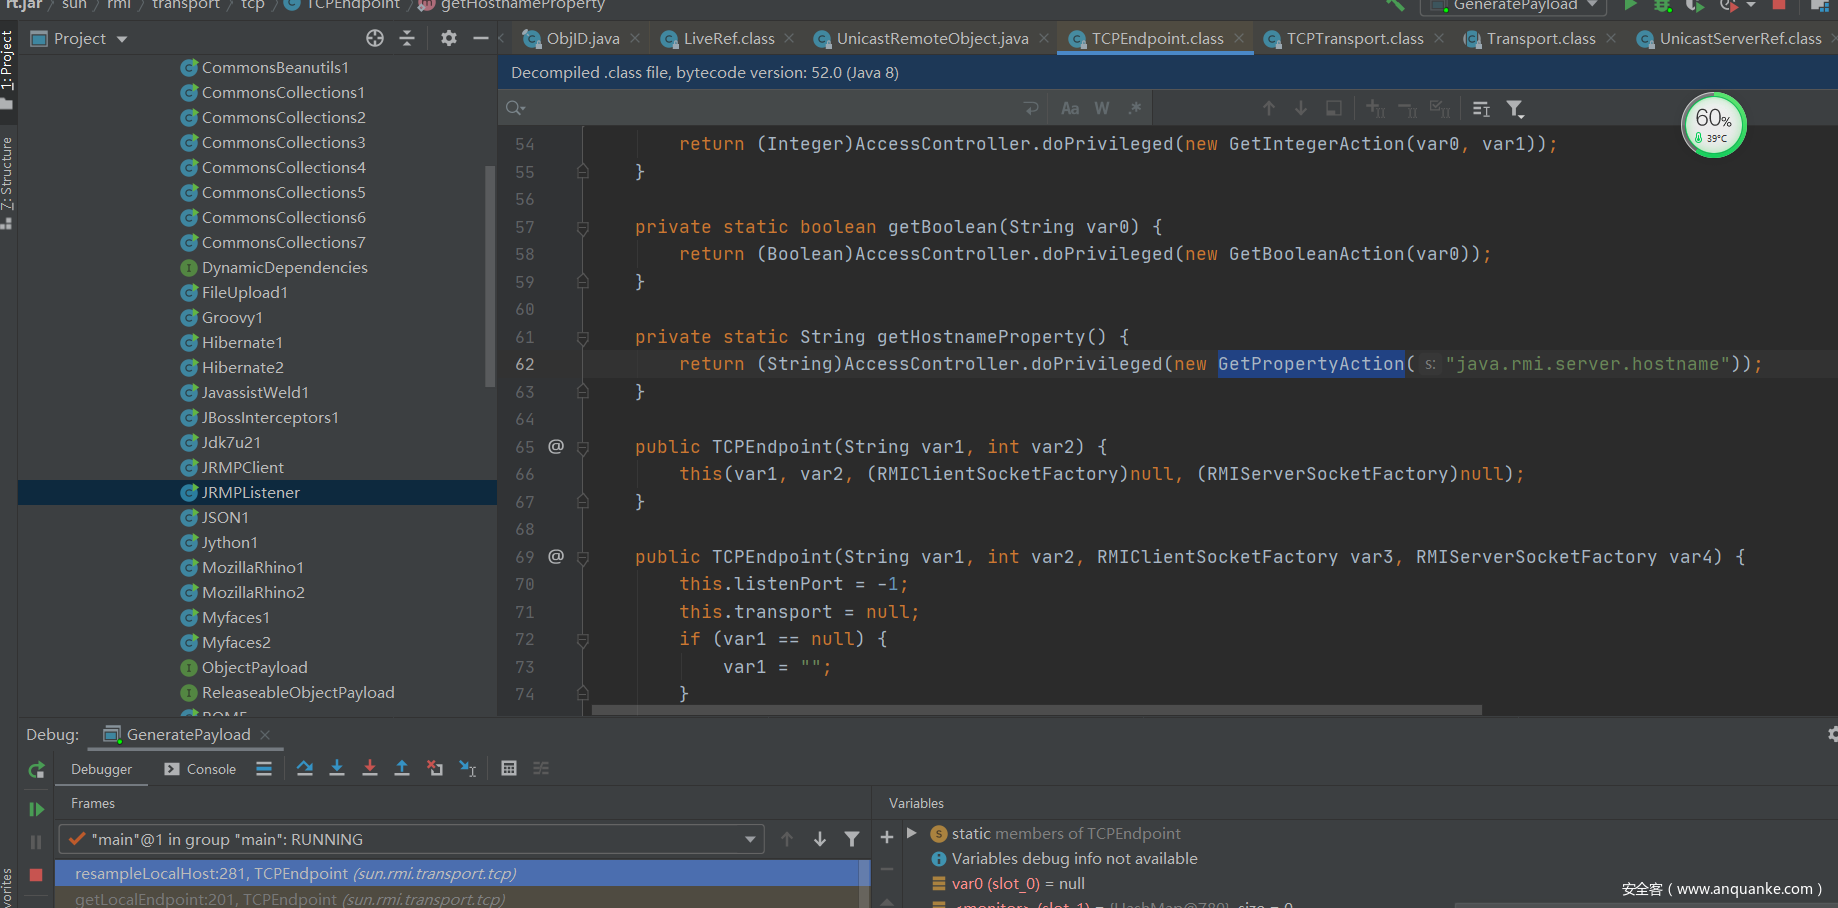
Task: Click the Step Into debugger icon
Action: [337, 768]
